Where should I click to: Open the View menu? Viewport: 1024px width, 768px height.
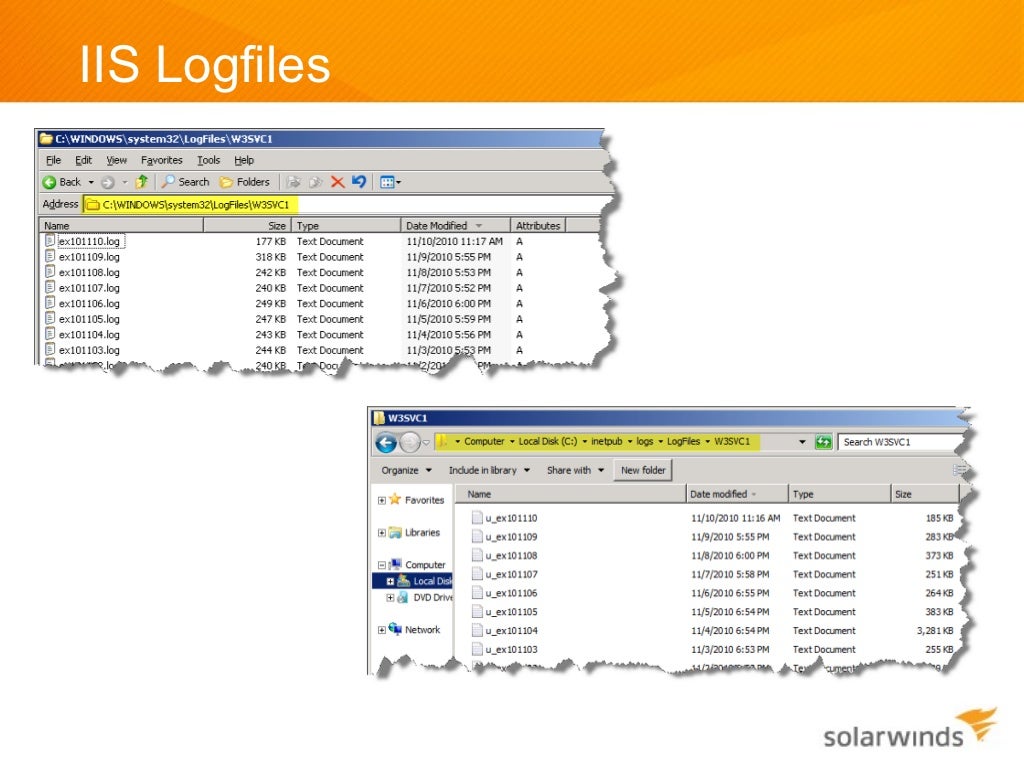pos(116,160)
